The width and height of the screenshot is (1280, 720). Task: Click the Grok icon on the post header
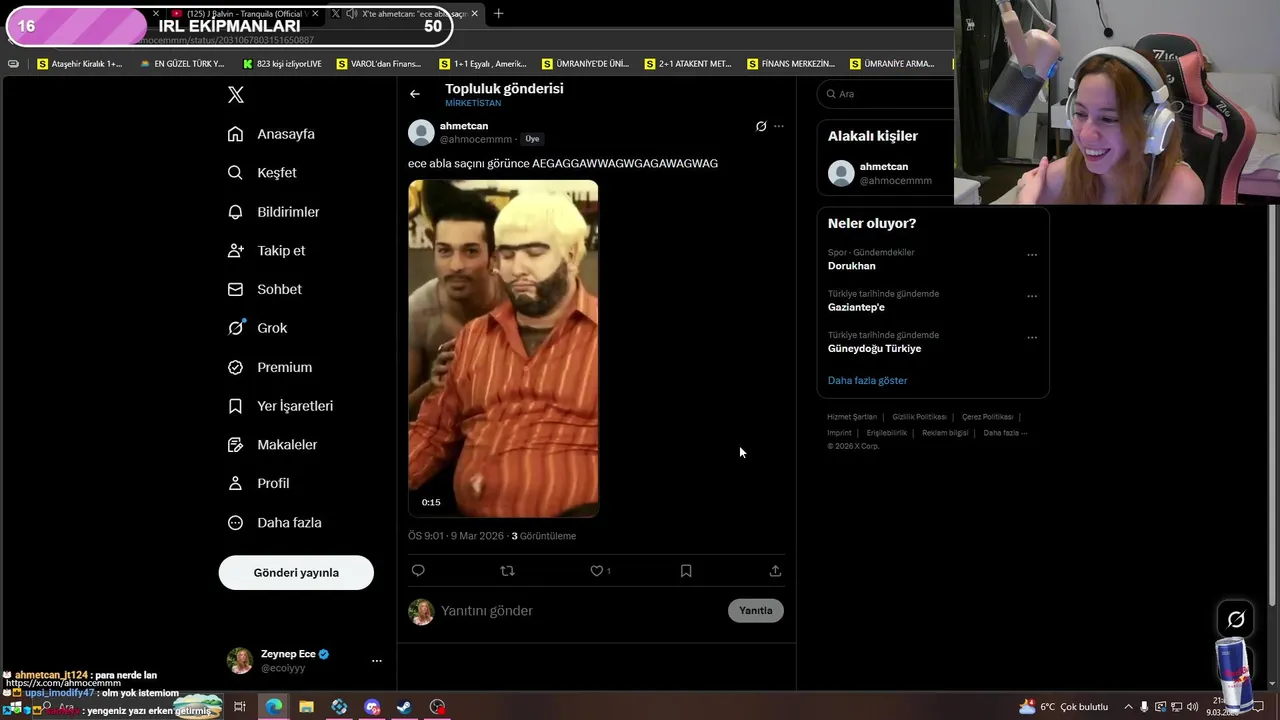(761, 126)
